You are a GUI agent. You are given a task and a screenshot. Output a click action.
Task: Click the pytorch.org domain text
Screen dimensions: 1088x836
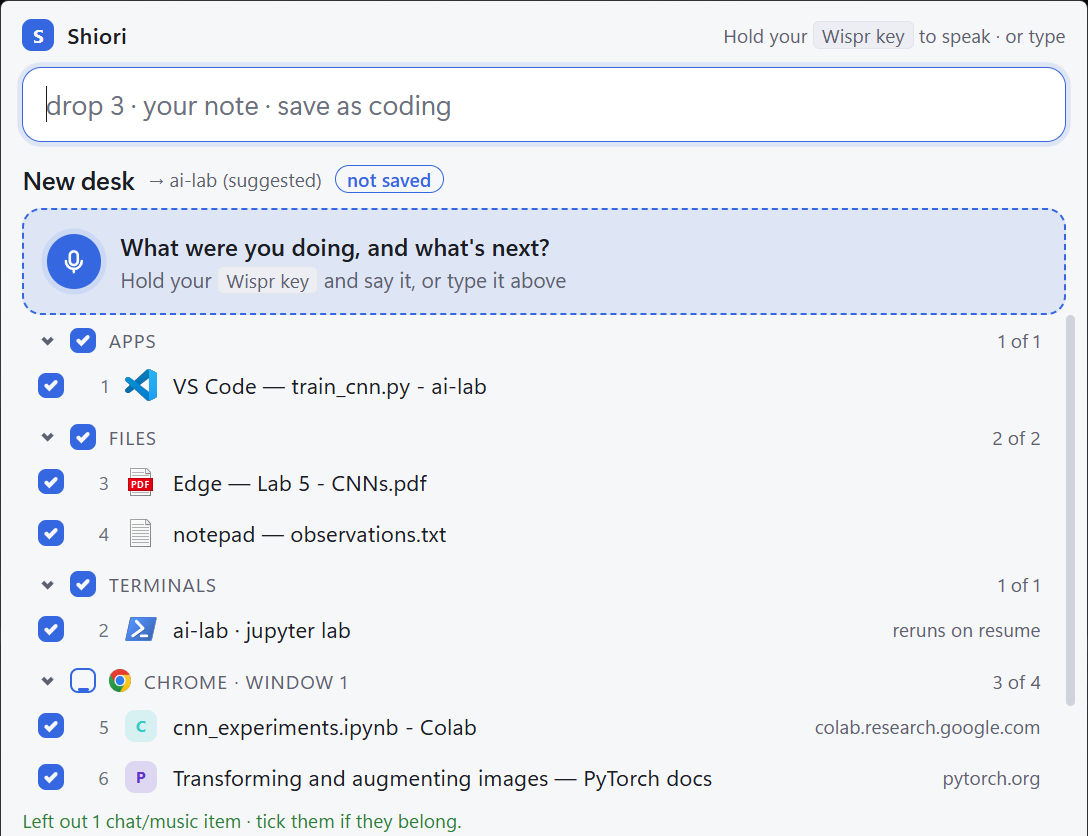coord(991,778)
